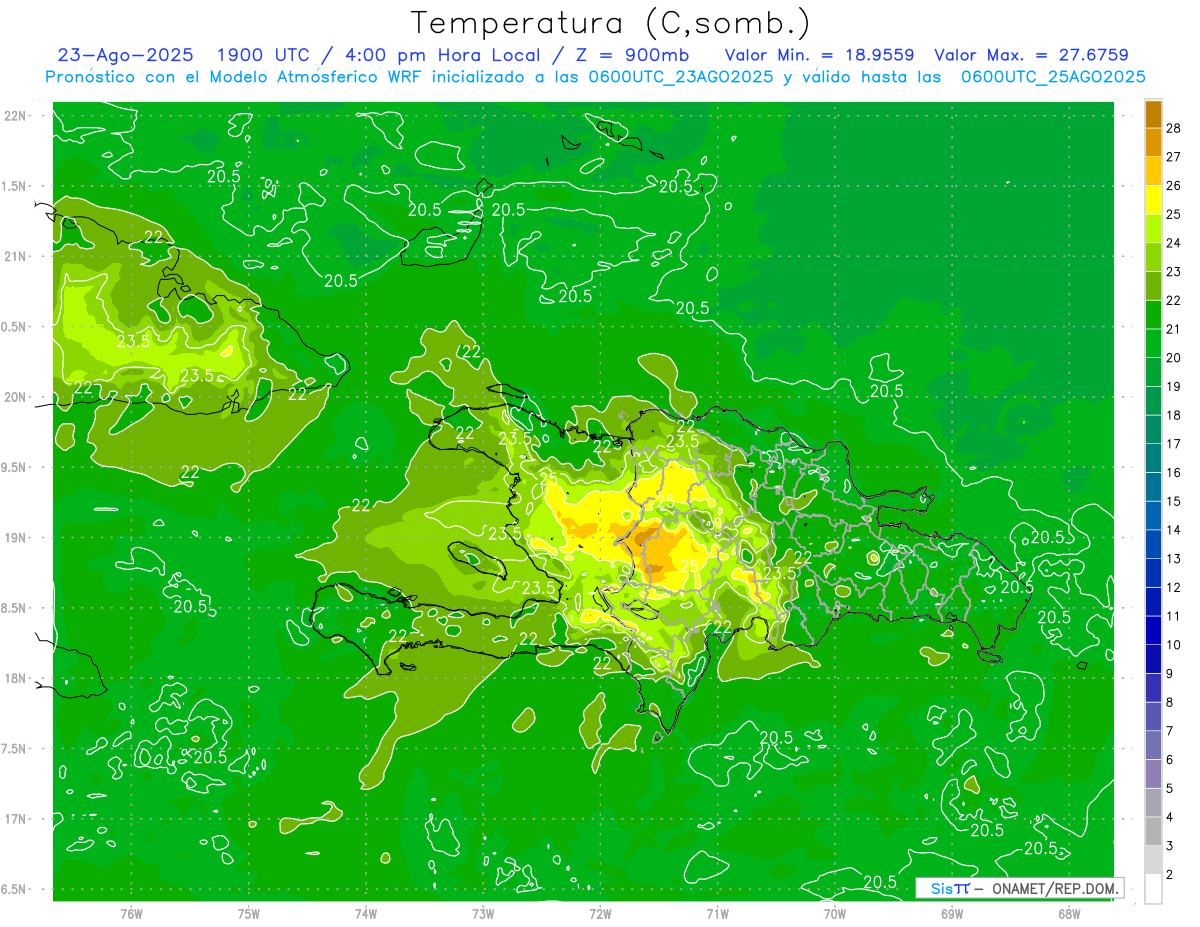Click color scale value '12'
This screenshot has height=927, width=1200.
[1173, 587]
